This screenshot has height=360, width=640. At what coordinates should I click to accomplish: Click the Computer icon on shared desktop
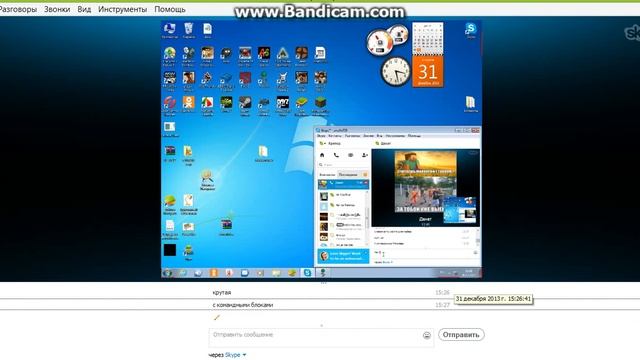point(169,30)
